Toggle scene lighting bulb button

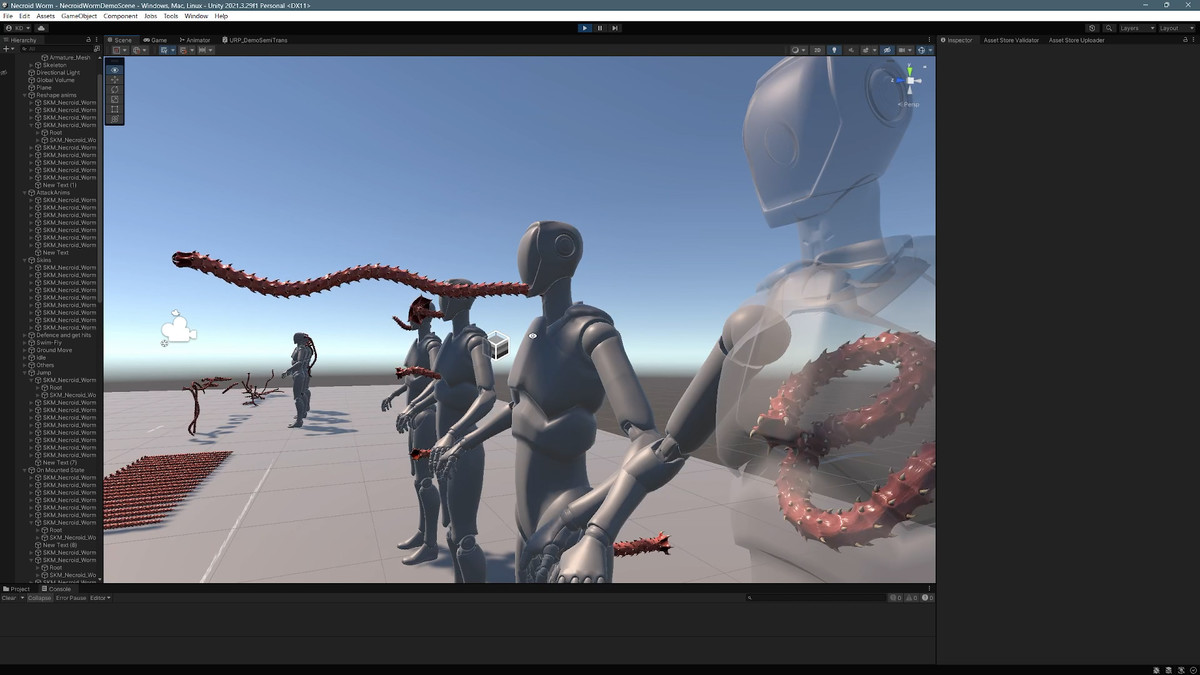(834, 50)
